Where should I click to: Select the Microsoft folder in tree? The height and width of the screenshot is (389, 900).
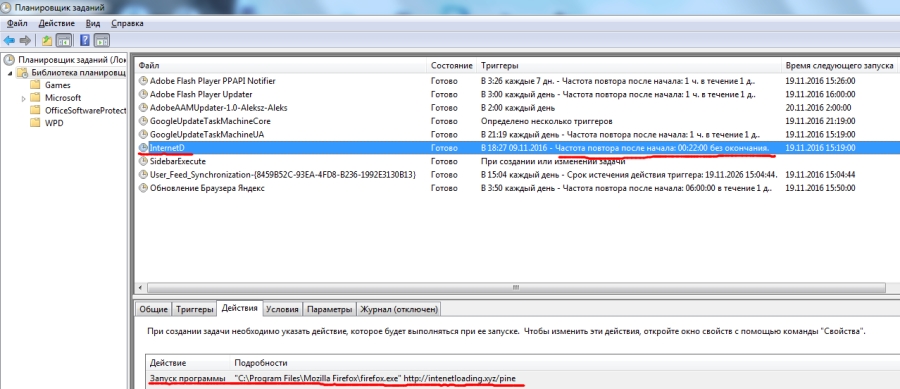63,98
